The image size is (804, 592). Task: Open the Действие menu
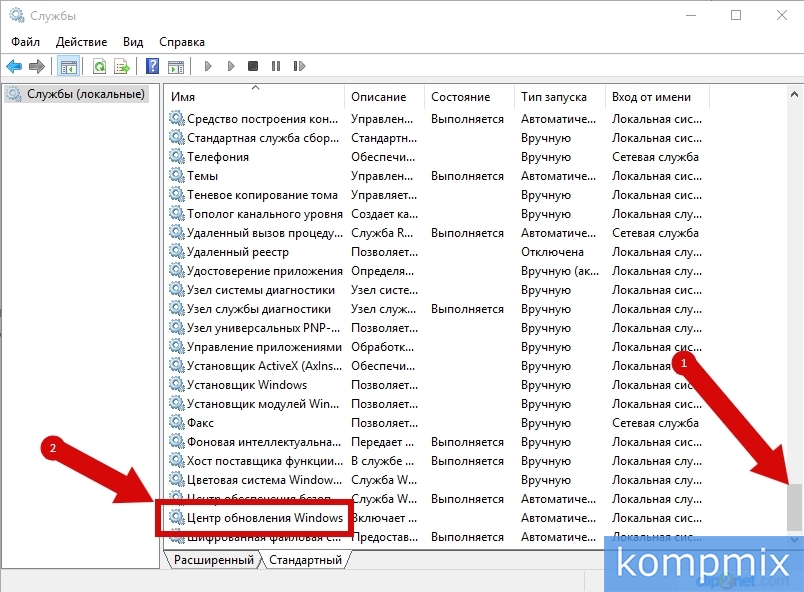pyautogui.click(x=81, y=42)
